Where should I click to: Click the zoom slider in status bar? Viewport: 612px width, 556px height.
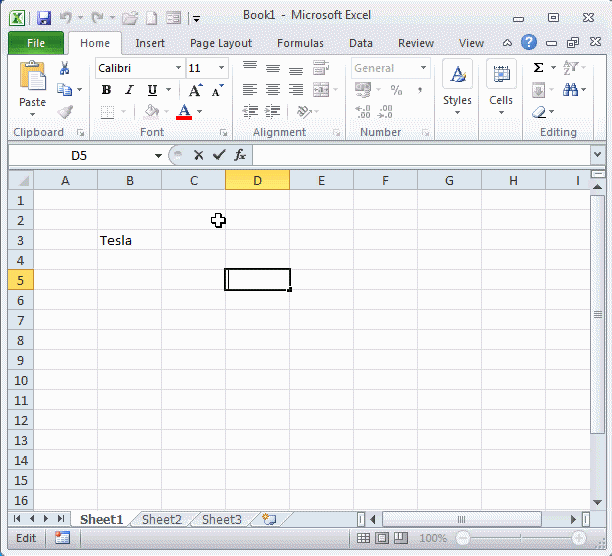pos(520,538)
